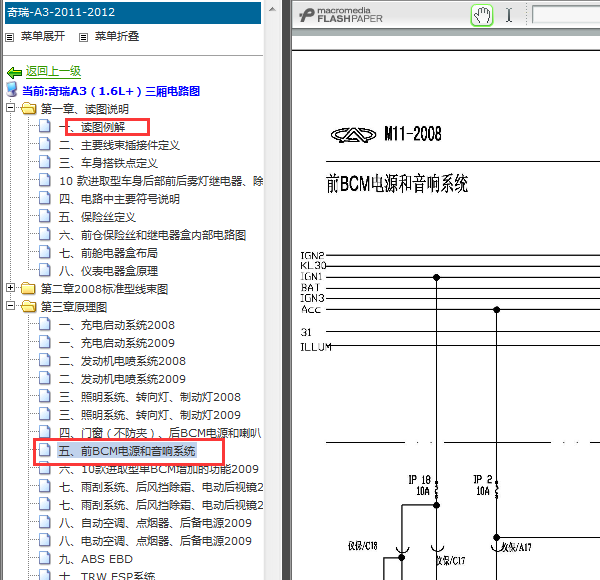This screenshot has width=600, height=580.
Task: Follow the 返回上一级 link
Action: [x=53, y=71]
